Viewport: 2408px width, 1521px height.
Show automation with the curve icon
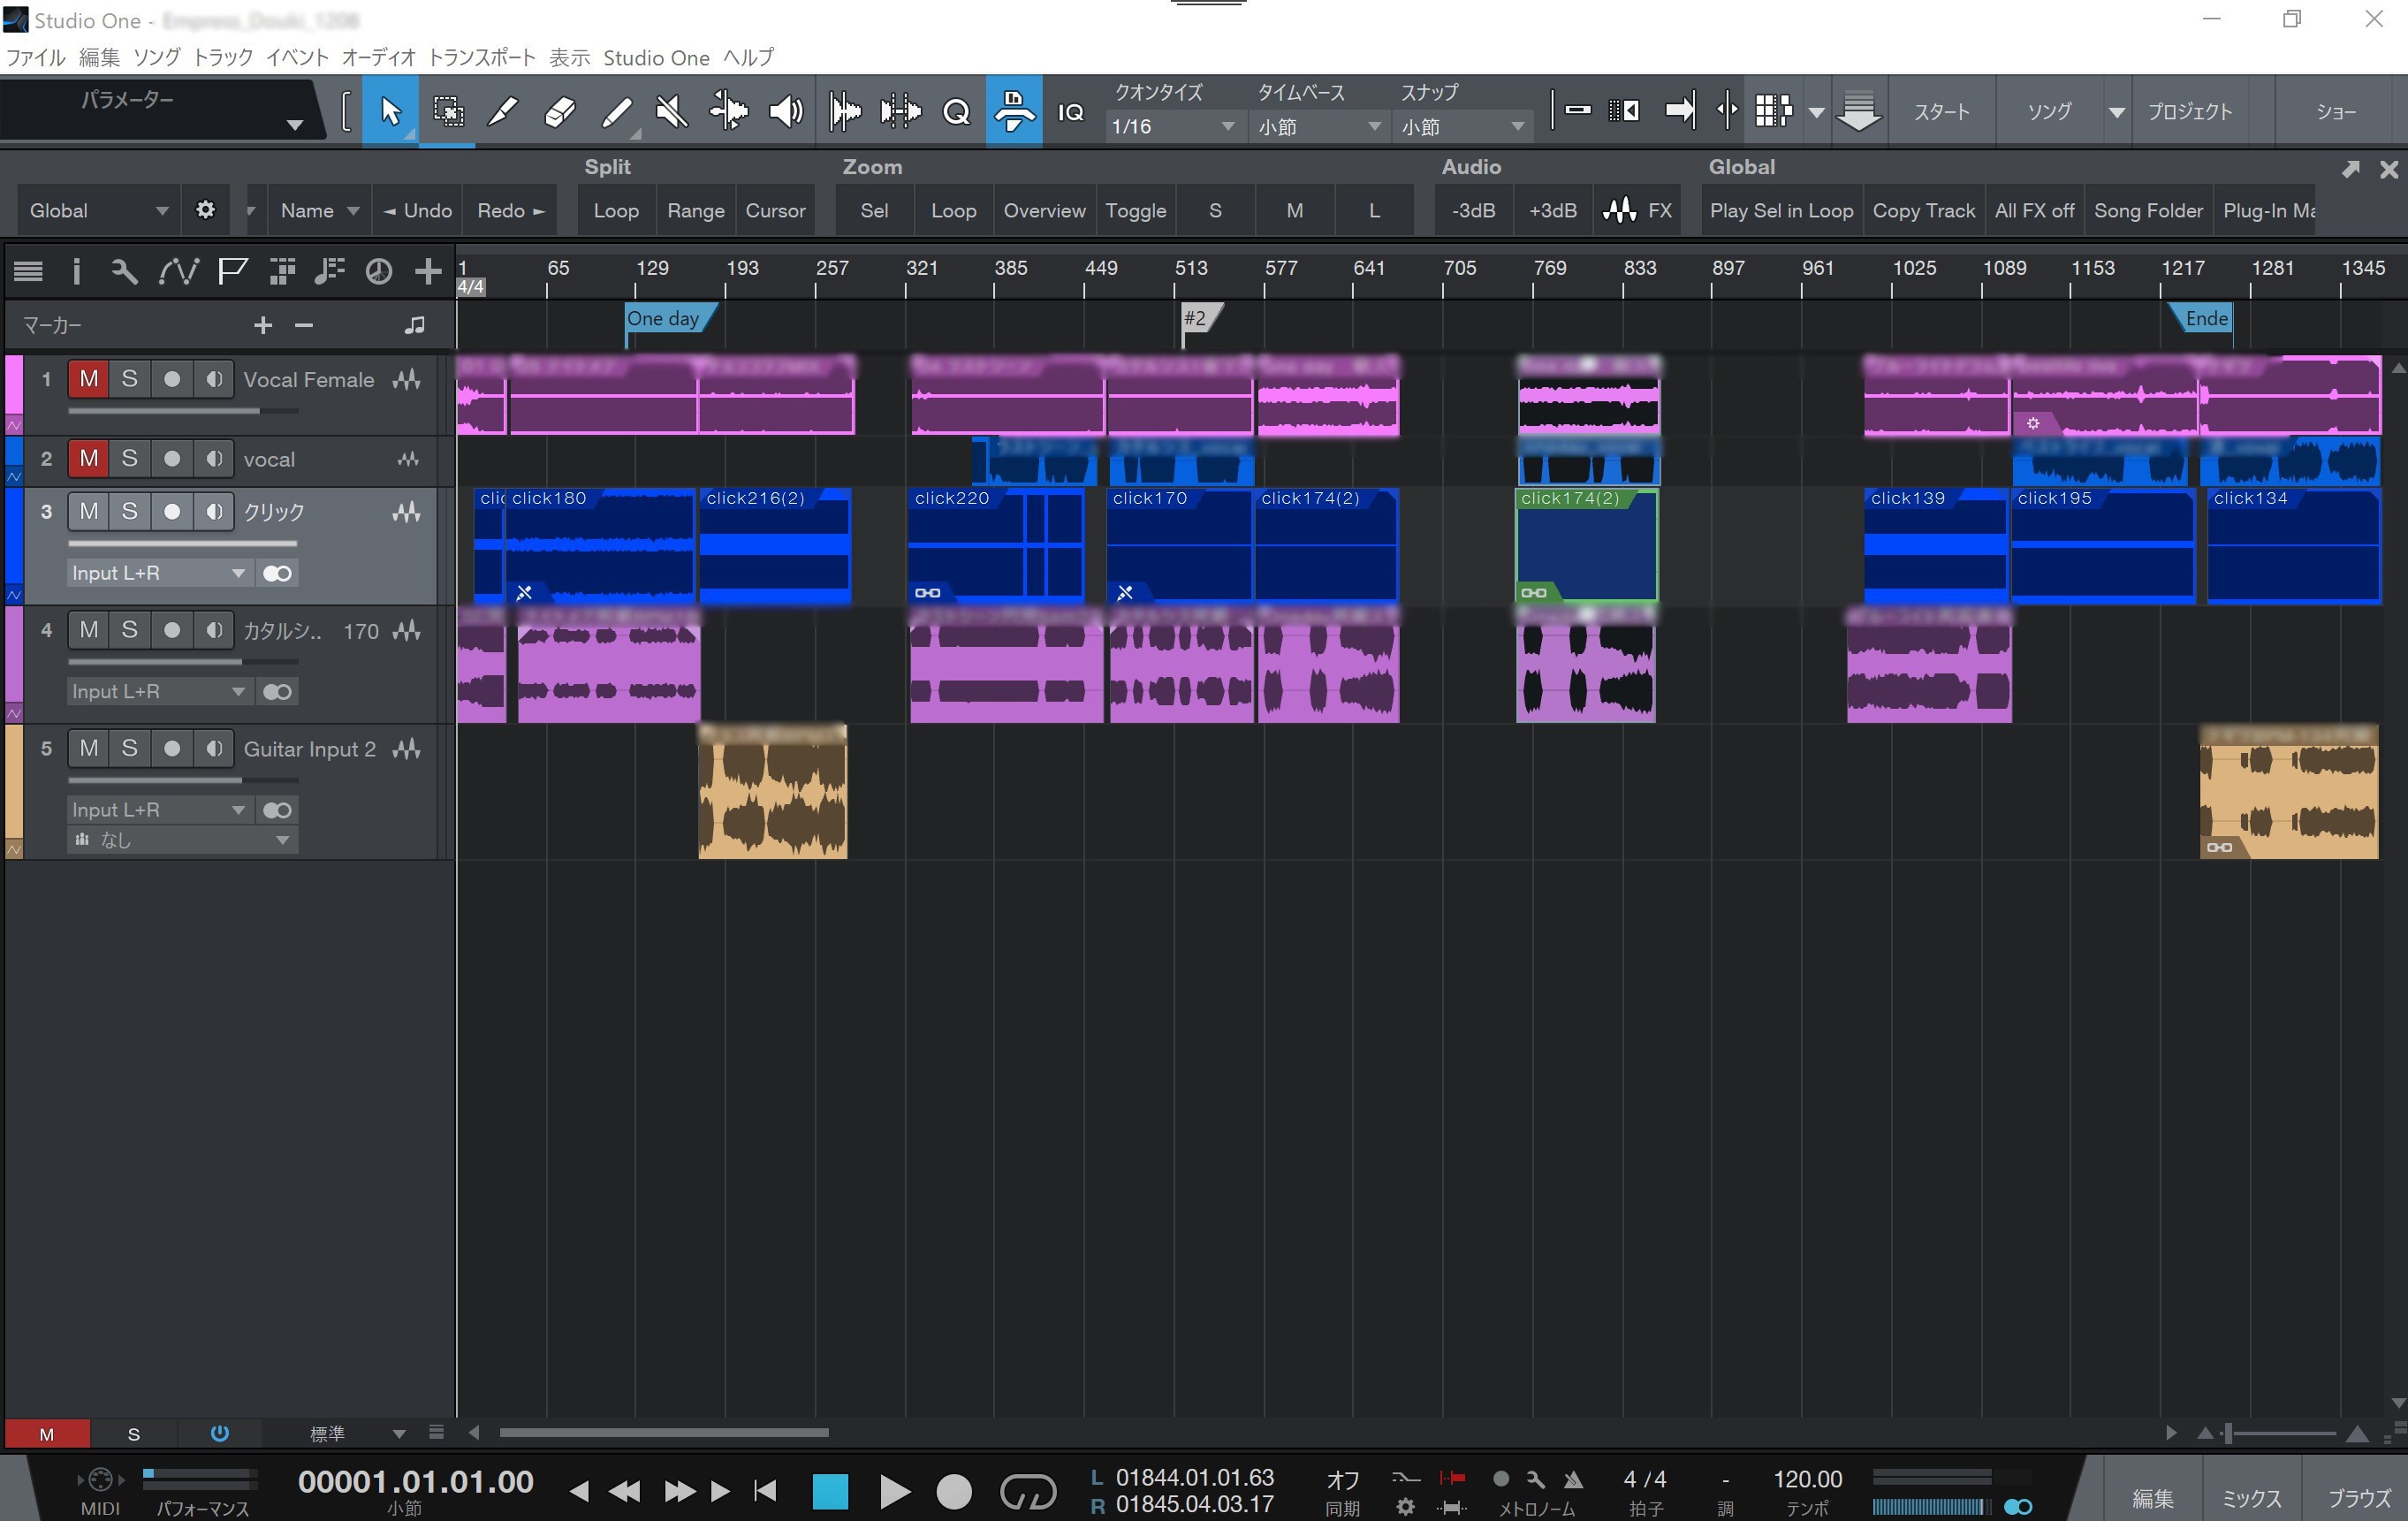pos(178,271)
